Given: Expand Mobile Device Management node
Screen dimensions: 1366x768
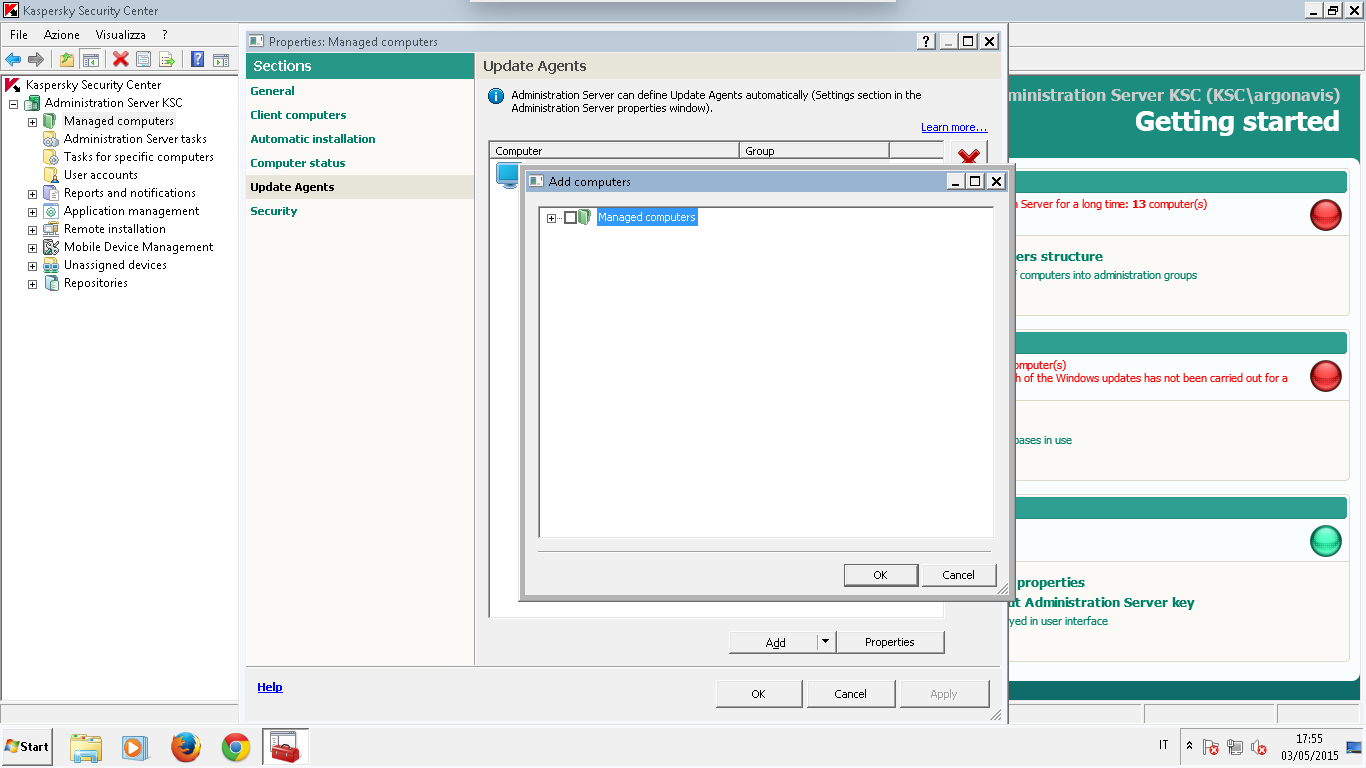Looking at the screenshot, I should [x=32, y=248].
